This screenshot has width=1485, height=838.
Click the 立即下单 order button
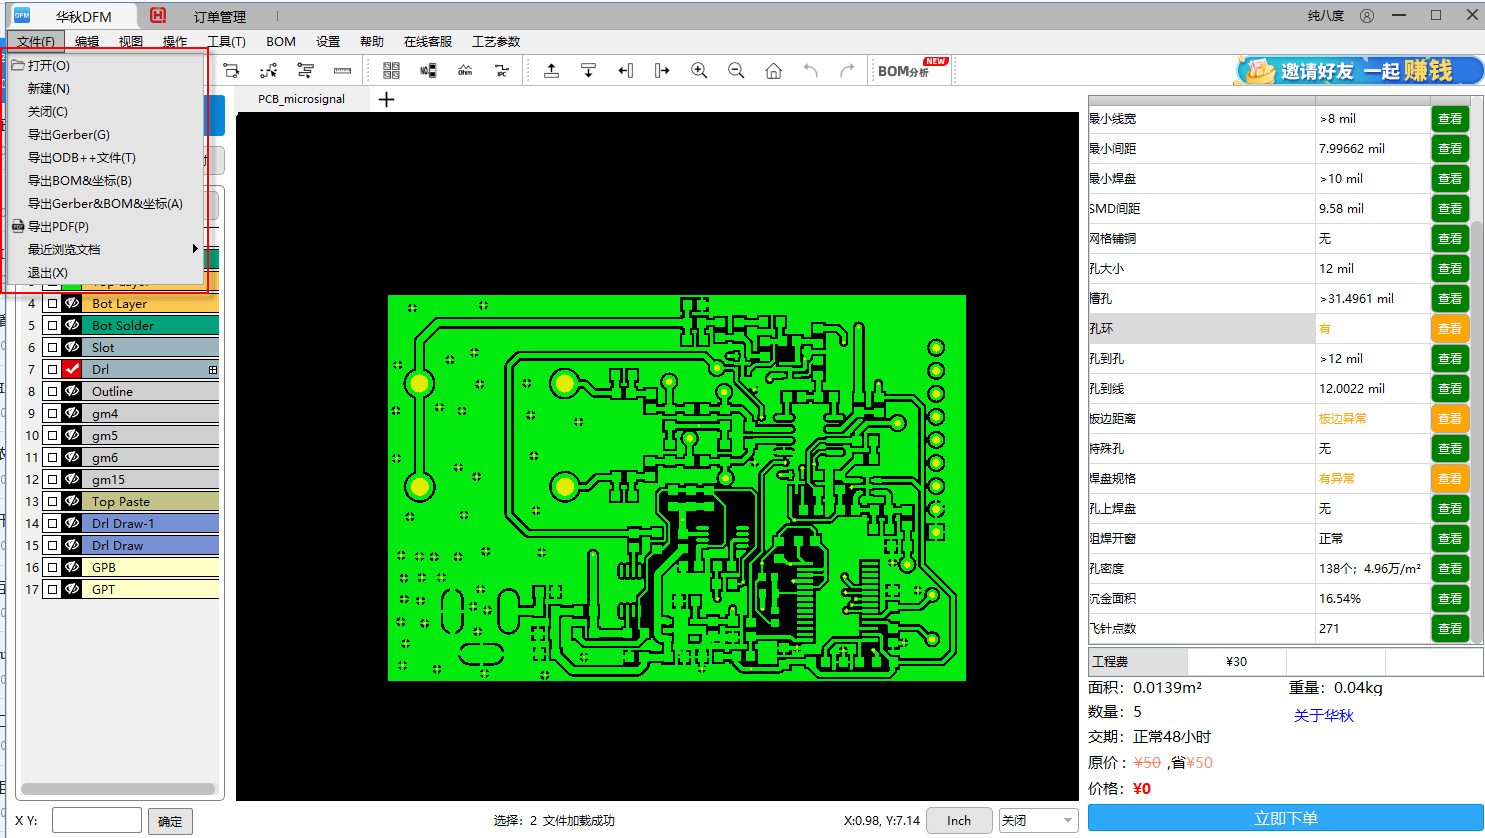point(1286,818)
